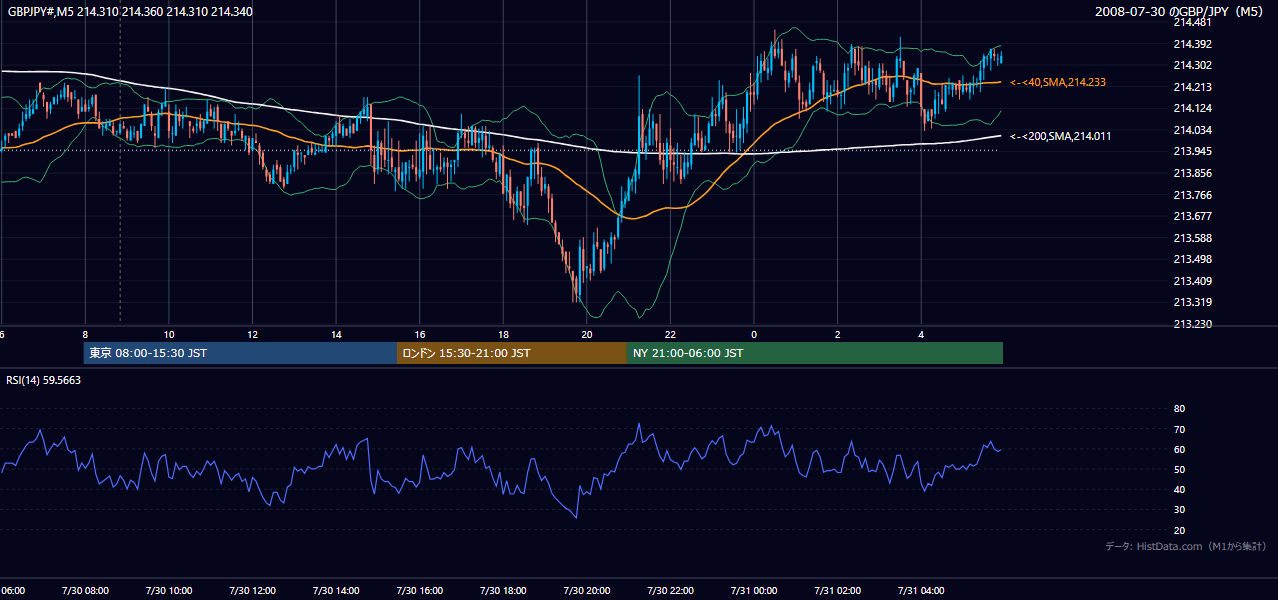Click the 214.124 price axis label
This screenshot has height=600, width=1278.
(1192, 108)
